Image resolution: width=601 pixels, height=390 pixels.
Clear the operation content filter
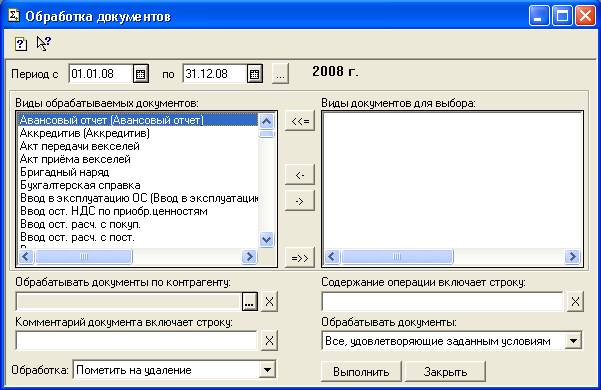pyautogui.click(x=575, y=302)
